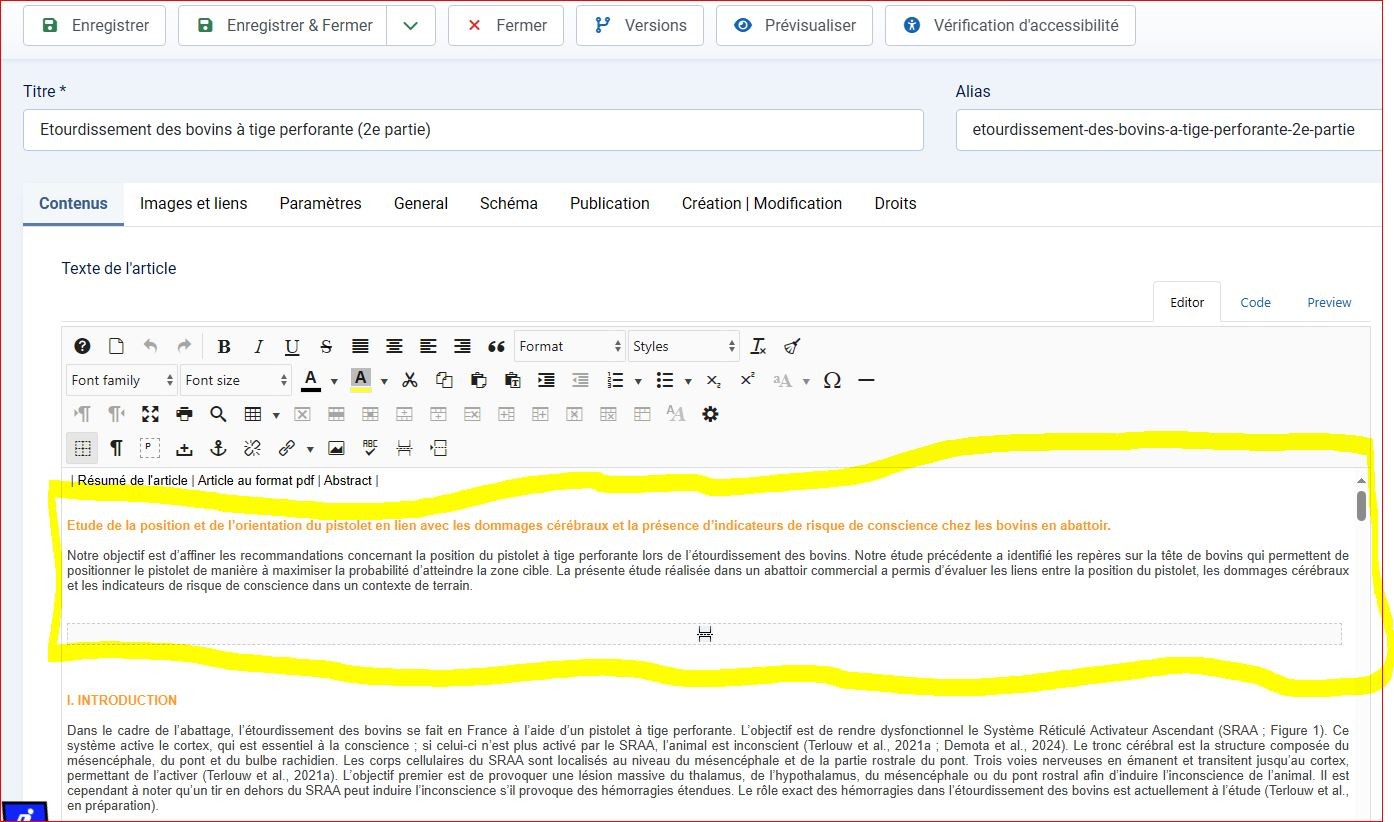Open the special character Omega tool

tap(832, 381)
